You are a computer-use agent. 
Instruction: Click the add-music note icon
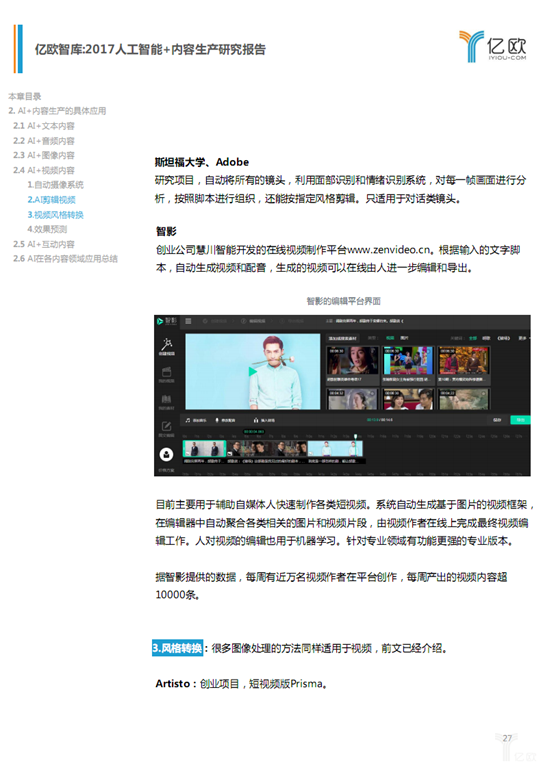point(188,420)
